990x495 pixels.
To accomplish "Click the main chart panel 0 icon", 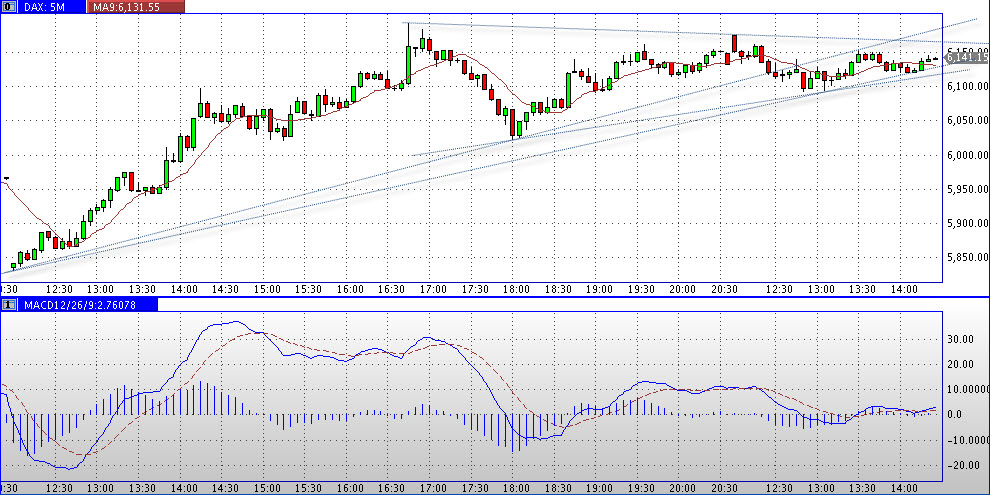I will tap(7, 7).
